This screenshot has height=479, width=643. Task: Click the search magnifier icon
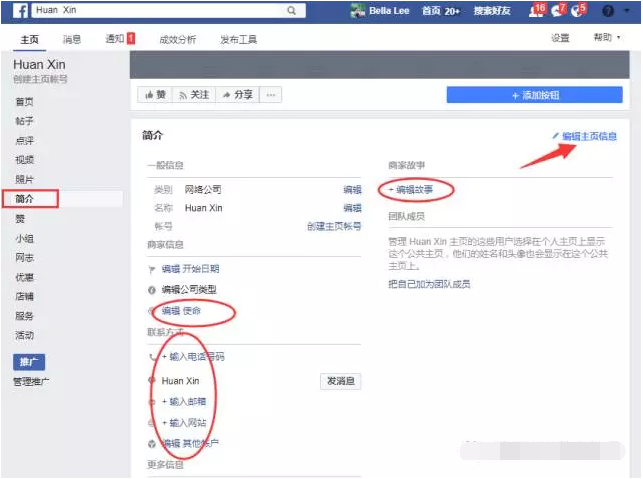[291, 10]
